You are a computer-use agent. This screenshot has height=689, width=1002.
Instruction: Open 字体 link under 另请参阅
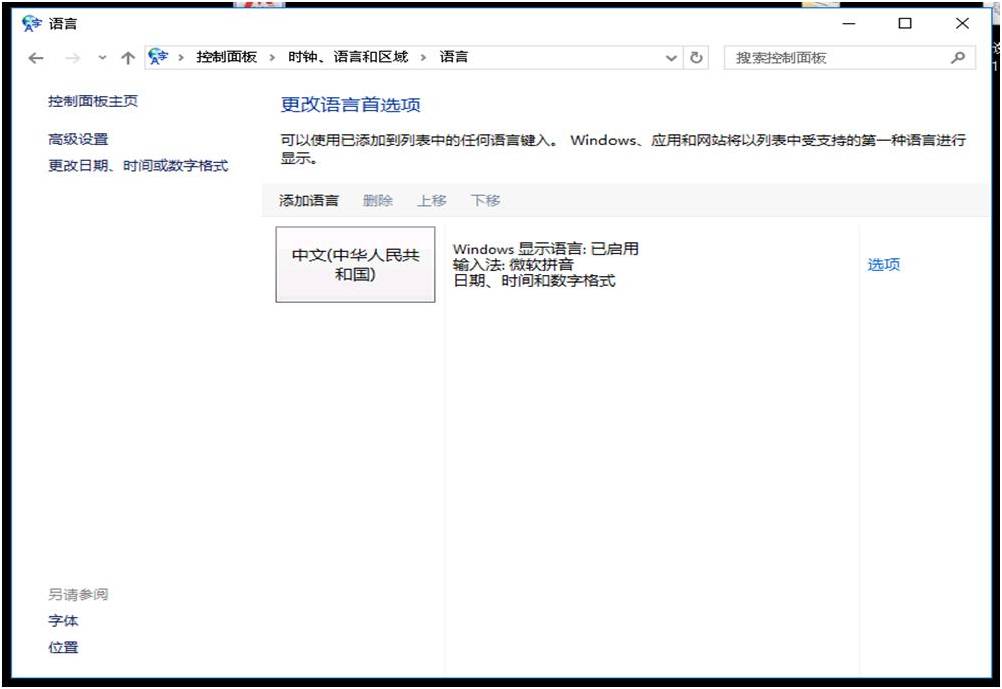click(63, 621)
